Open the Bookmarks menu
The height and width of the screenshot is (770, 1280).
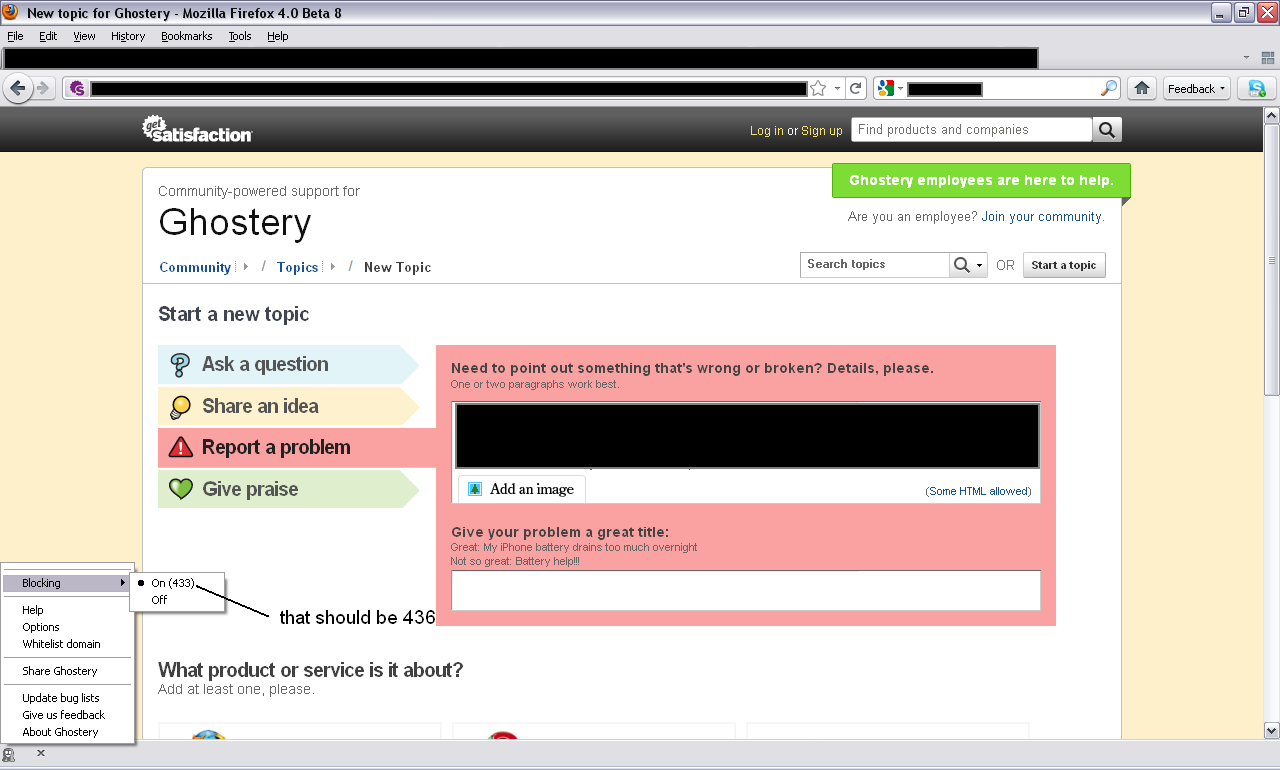187,36
